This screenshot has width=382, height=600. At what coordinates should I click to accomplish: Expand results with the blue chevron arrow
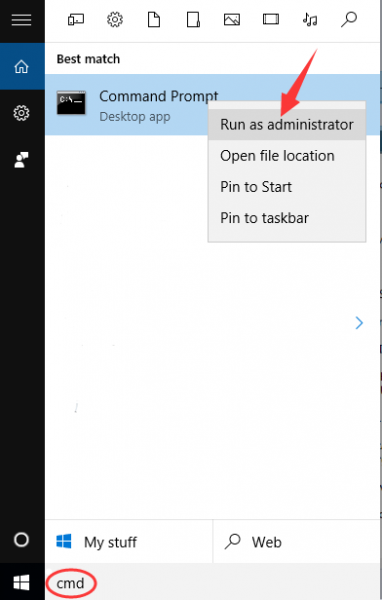[x=359, y=323]
